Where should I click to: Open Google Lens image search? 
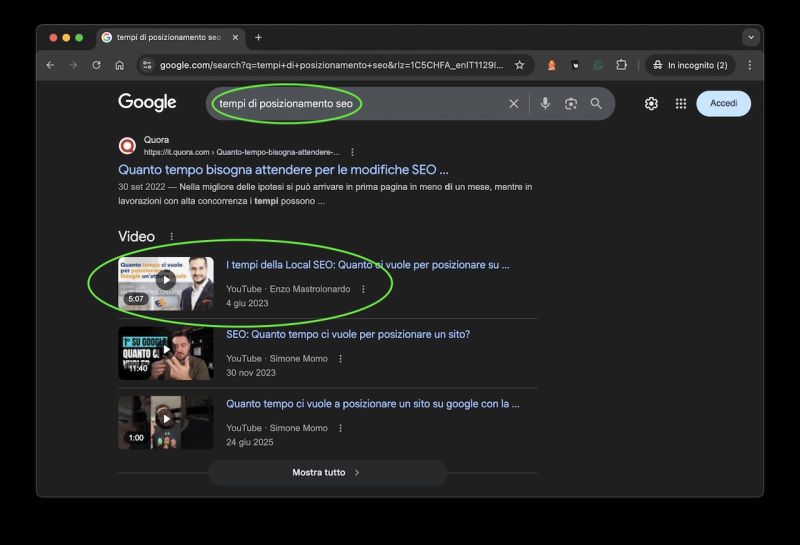coord(571,103)
